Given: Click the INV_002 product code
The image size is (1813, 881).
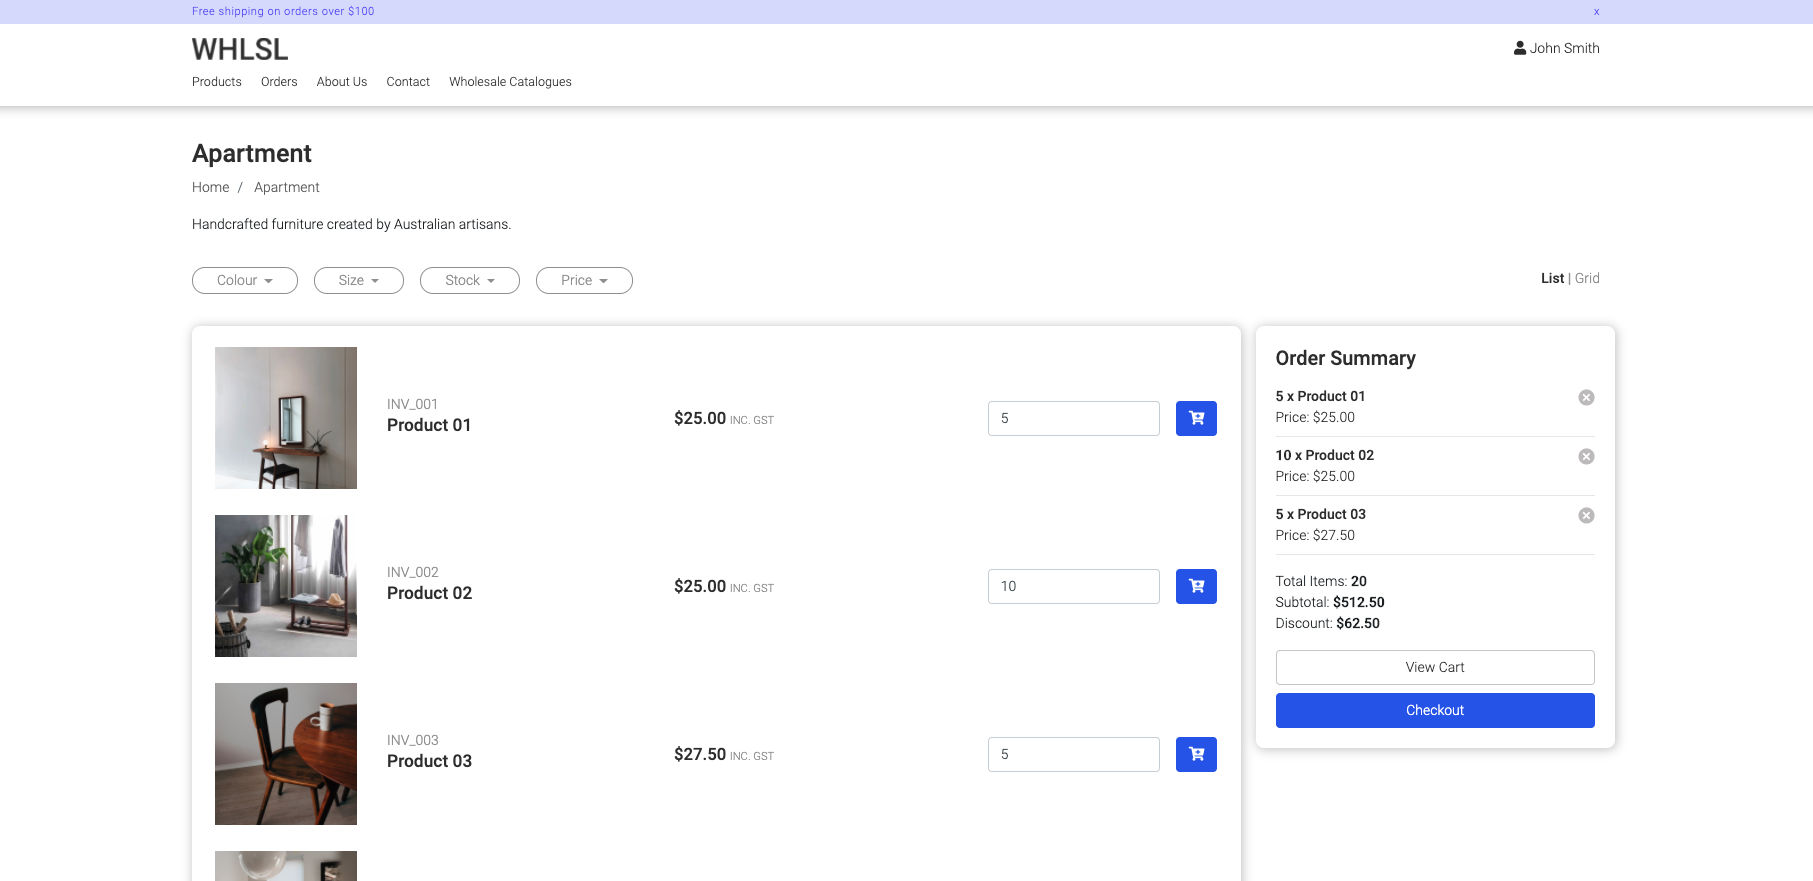Looking at the screenshot, I should (x=412, y=572).
